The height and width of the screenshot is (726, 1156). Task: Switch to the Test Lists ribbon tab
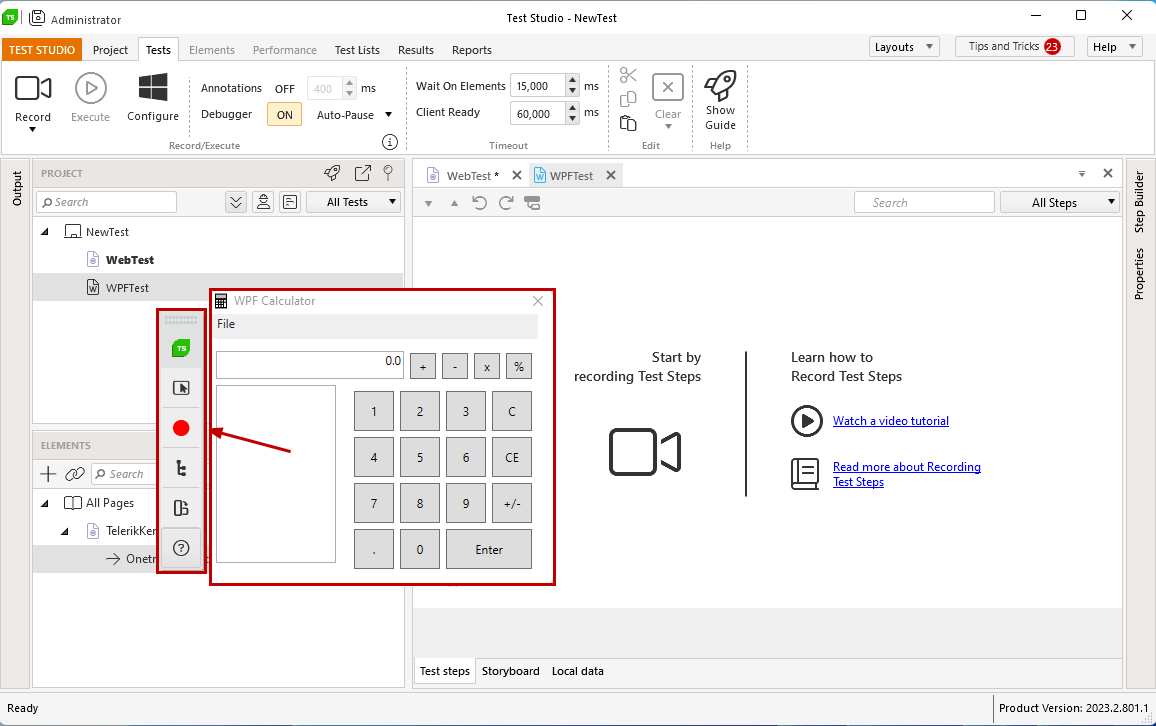(x=357, y=50)
